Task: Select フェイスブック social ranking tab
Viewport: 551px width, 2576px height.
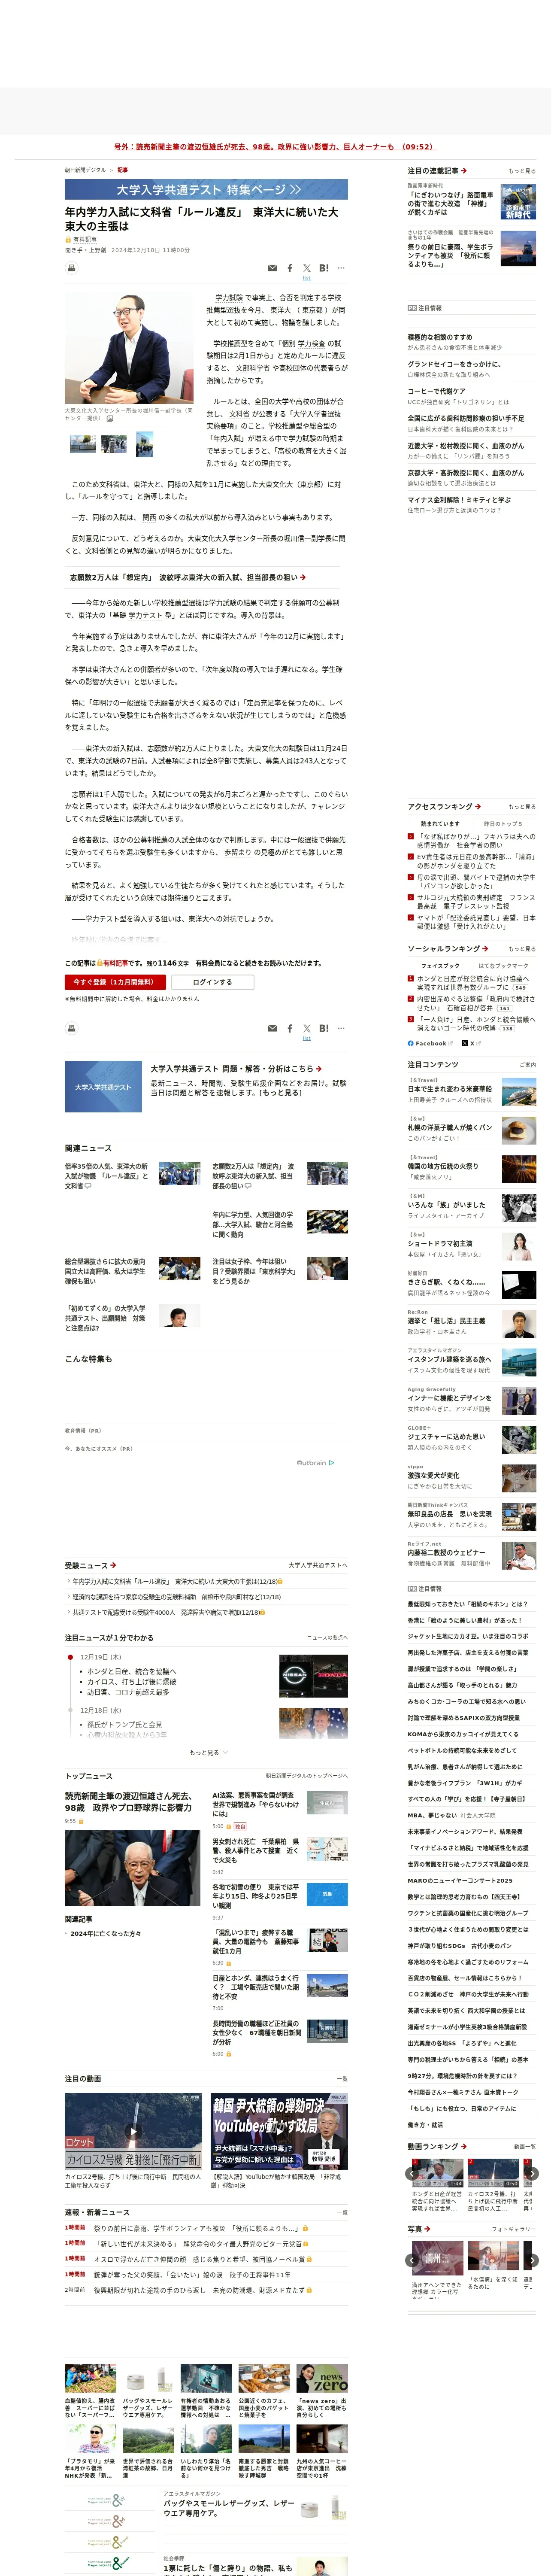Action: pos(440,966)
